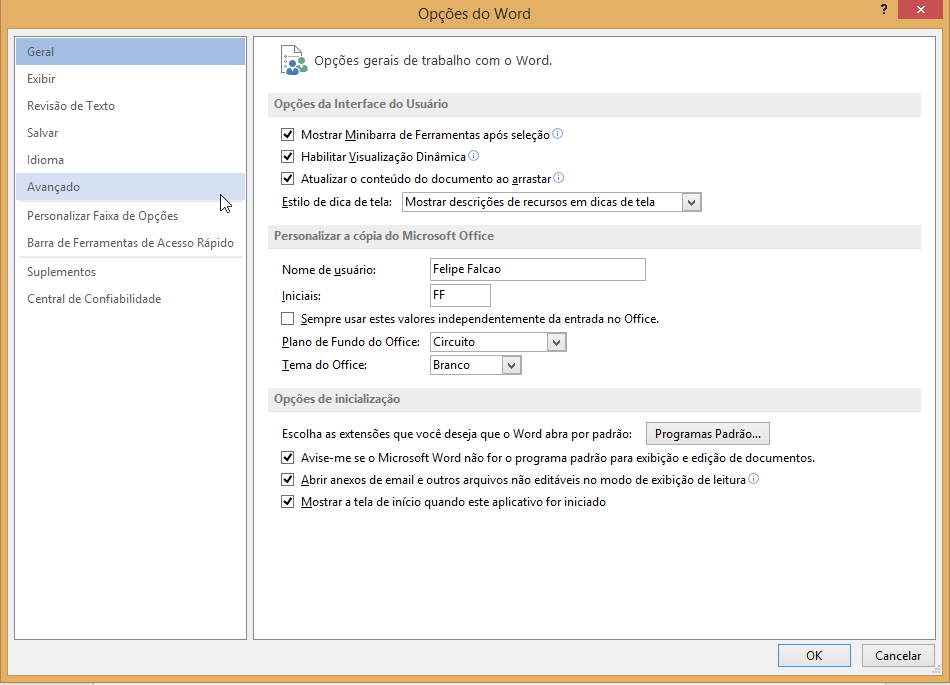
Task: Open the Salvar options page
Action: 130,133
